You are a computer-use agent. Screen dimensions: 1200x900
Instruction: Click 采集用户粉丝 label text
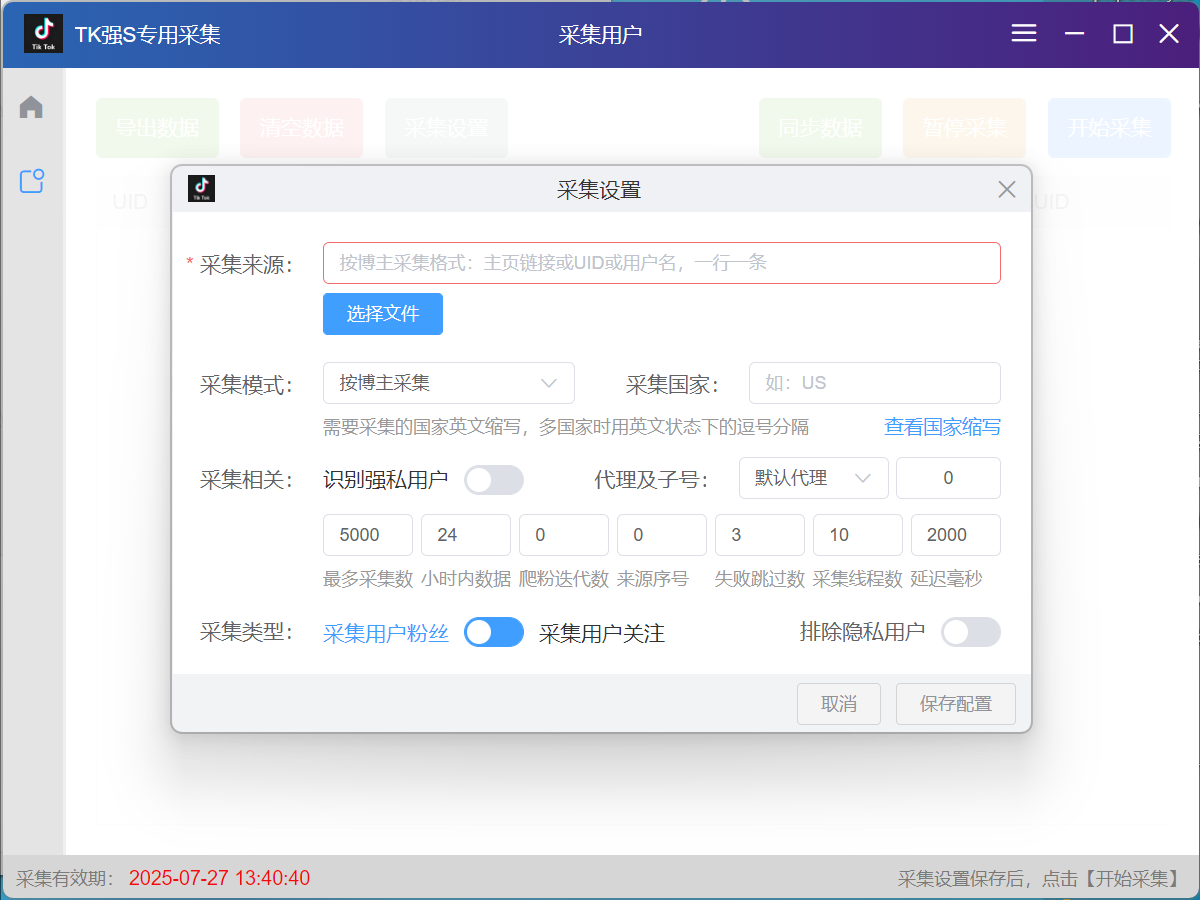pos(386,633)
